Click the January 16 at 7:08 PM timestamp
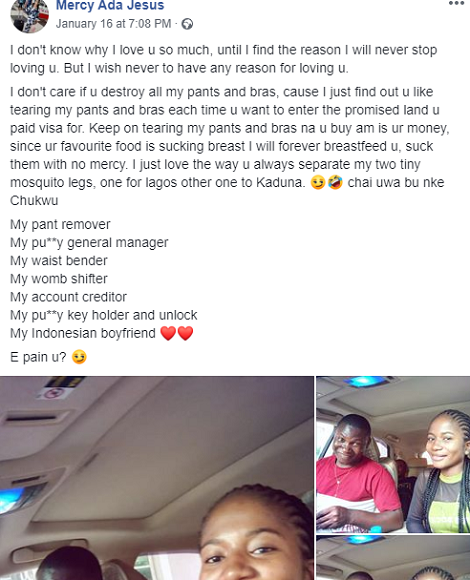The width and height of the screenshot is (470, 580). tap(114, 24)
